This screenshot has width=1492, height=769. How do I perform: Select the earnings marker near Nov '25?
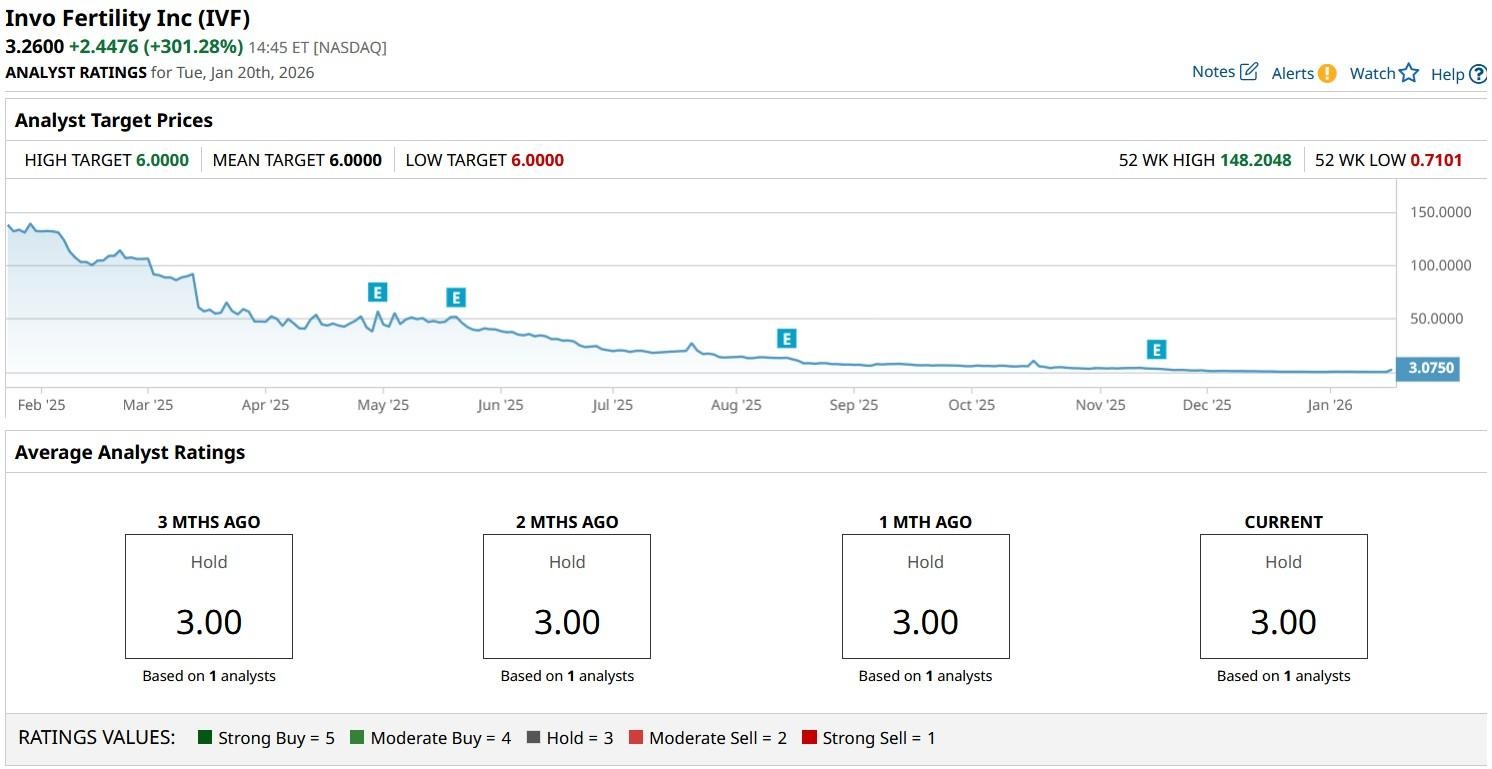tap(1157, 349)
